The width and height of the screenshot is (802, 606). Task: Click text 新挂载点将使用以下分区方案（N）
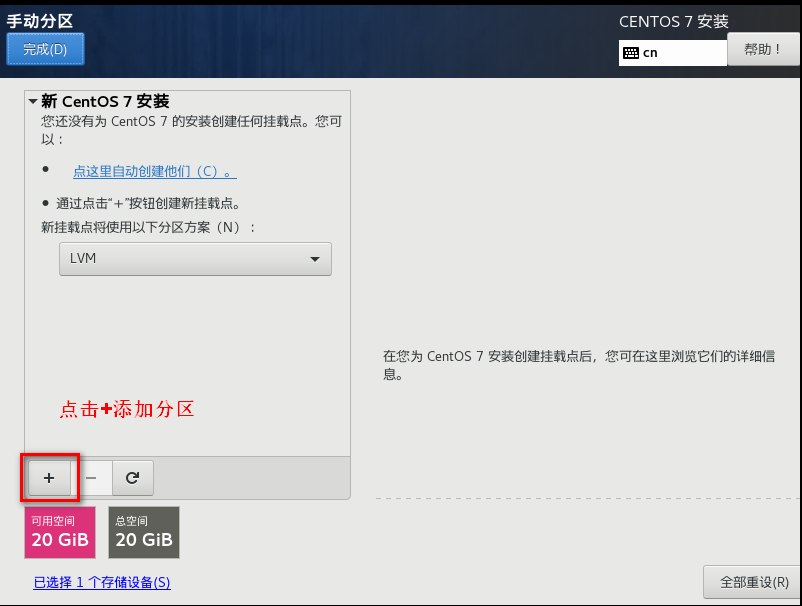(148, 227)
